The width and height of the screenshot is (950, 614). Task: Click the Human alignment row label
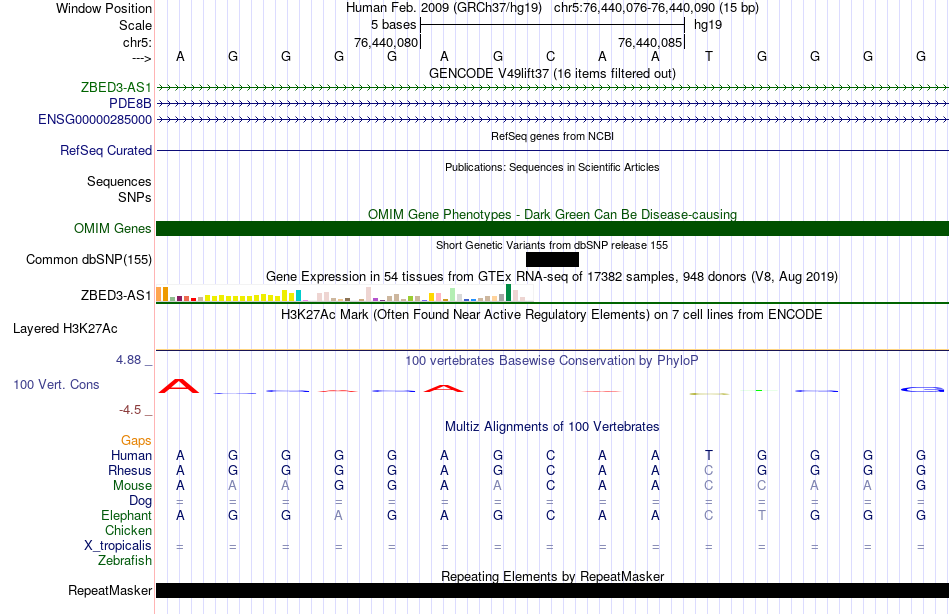131,455
